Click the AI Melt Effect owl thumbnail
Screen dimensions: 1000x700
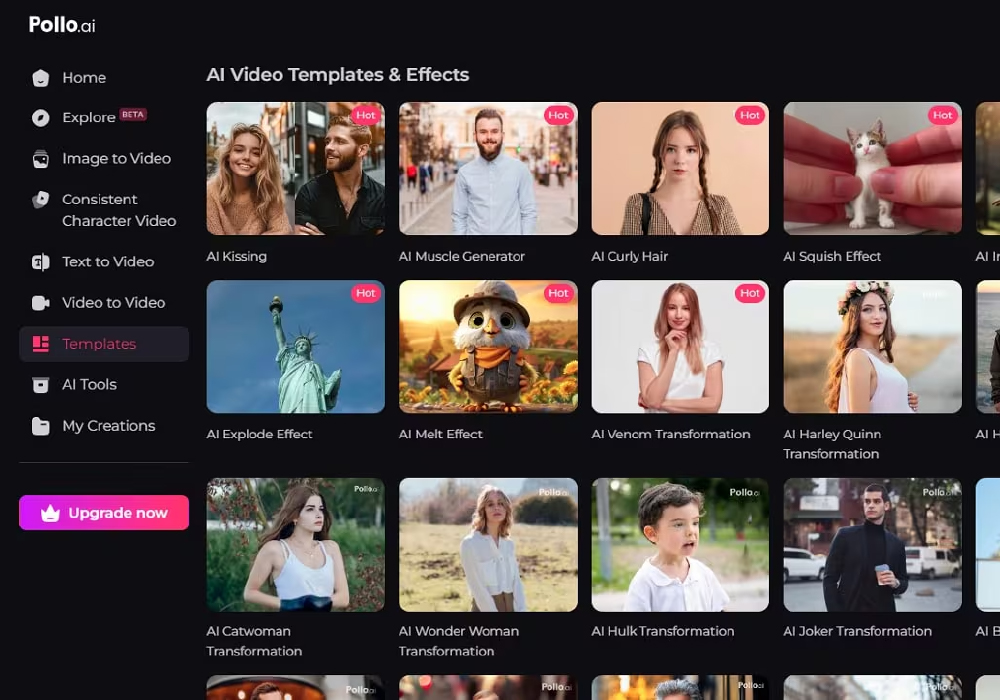pyautogui.click(x=488, y=346)
